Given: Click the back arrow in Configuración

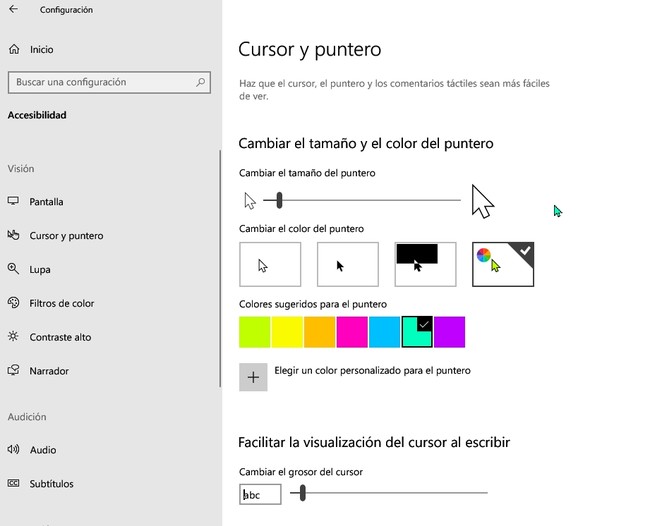Looking at the screenshot, I should click(13, 10).
